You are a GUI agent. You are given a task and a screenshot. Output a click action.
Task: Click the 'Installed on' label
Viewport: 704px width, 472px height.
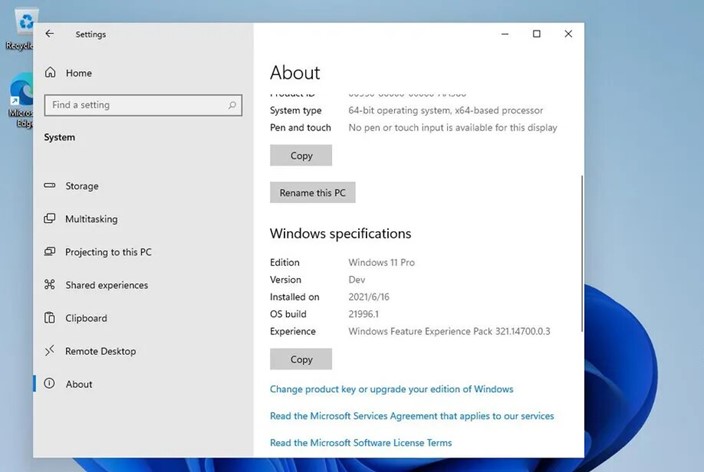coord(295,297)
